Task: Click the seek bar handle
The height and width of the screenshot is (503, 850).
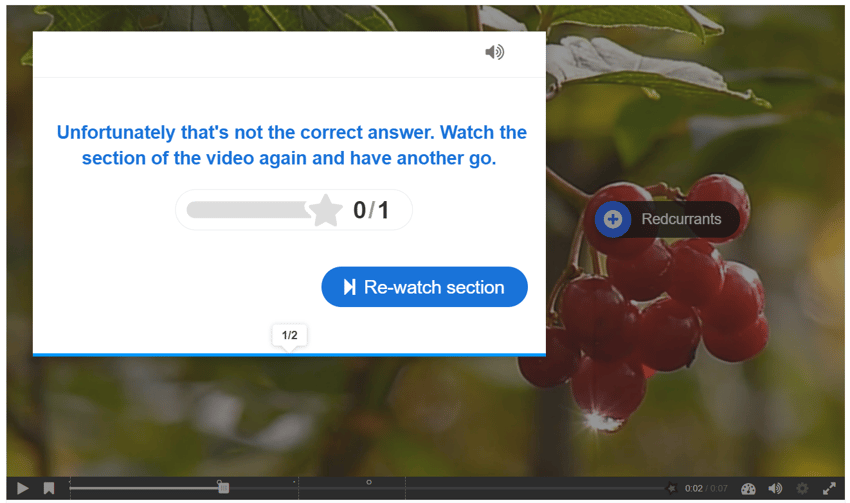Action: click(x=223, y=488)
